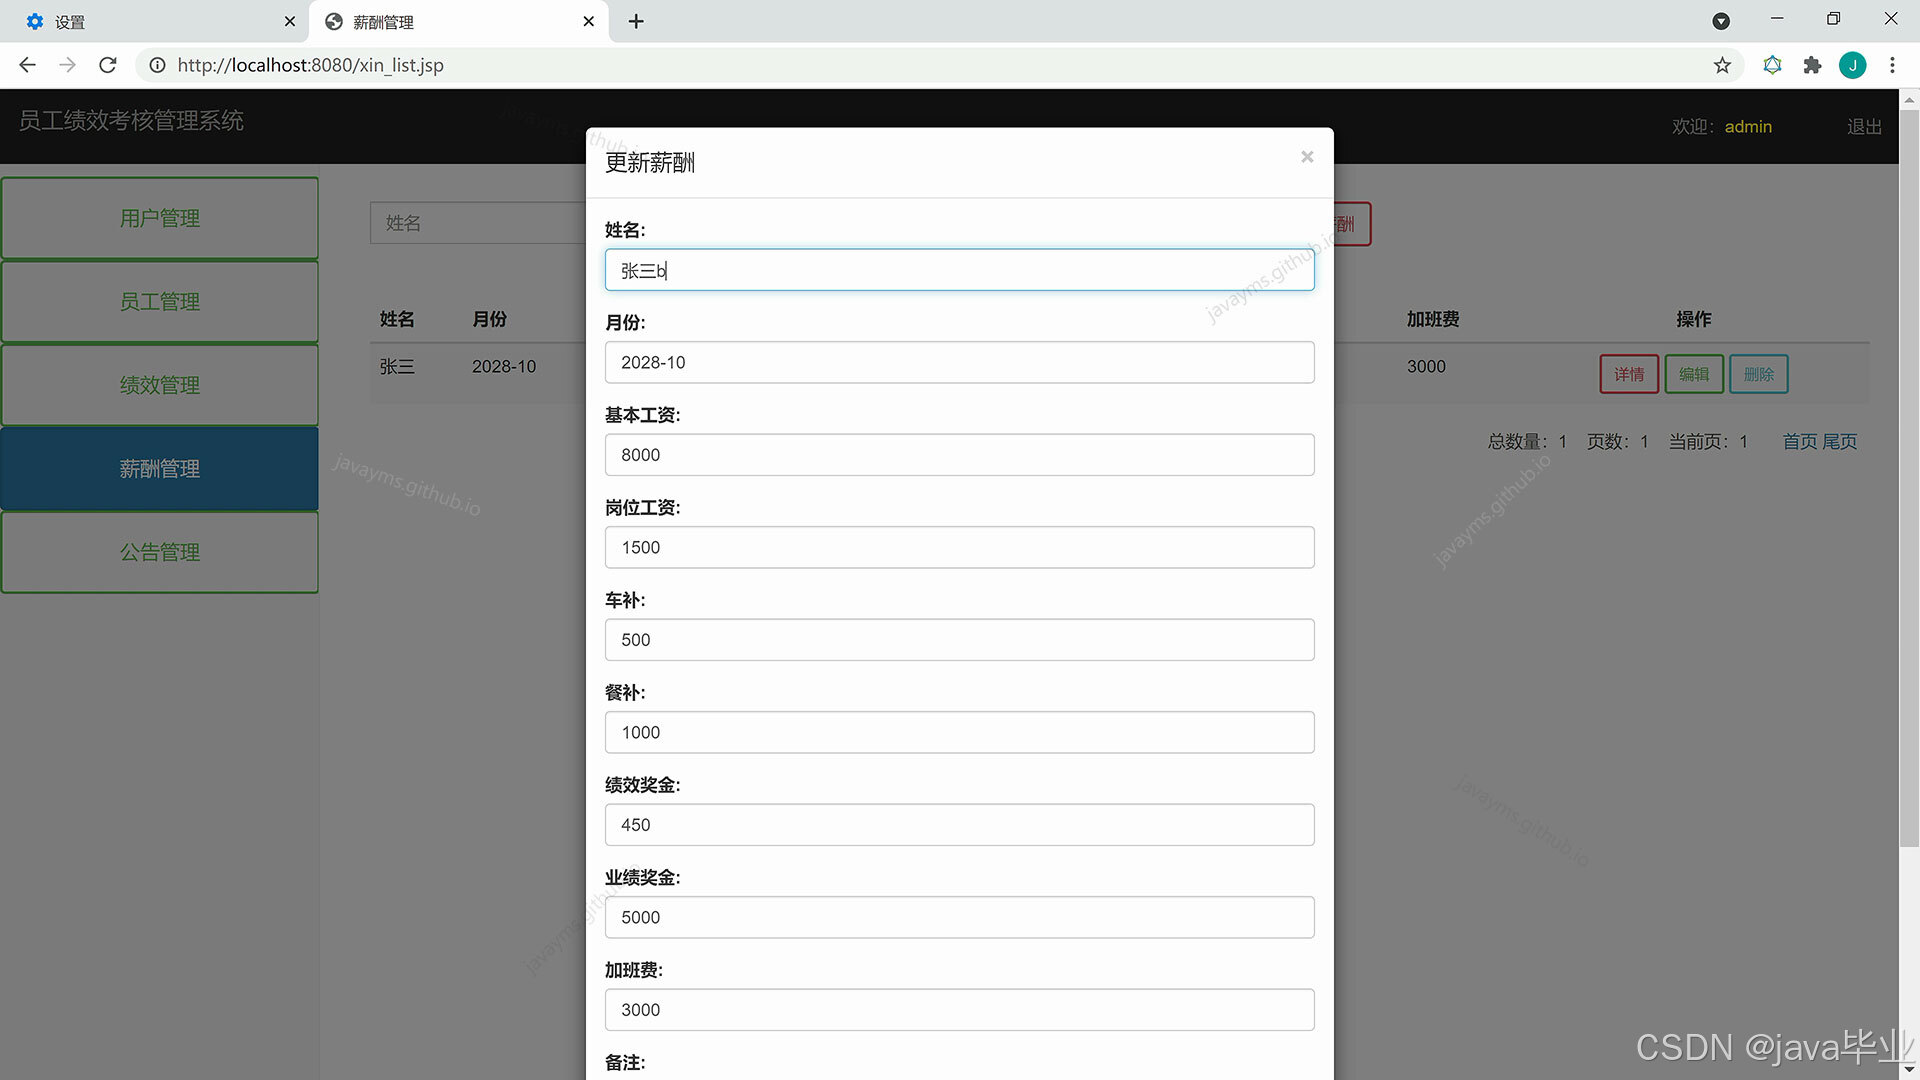The height and width of the screenshot is (1080, 1920).
Task: Go to 首页 in pagination
Action: pos(1800,441)
